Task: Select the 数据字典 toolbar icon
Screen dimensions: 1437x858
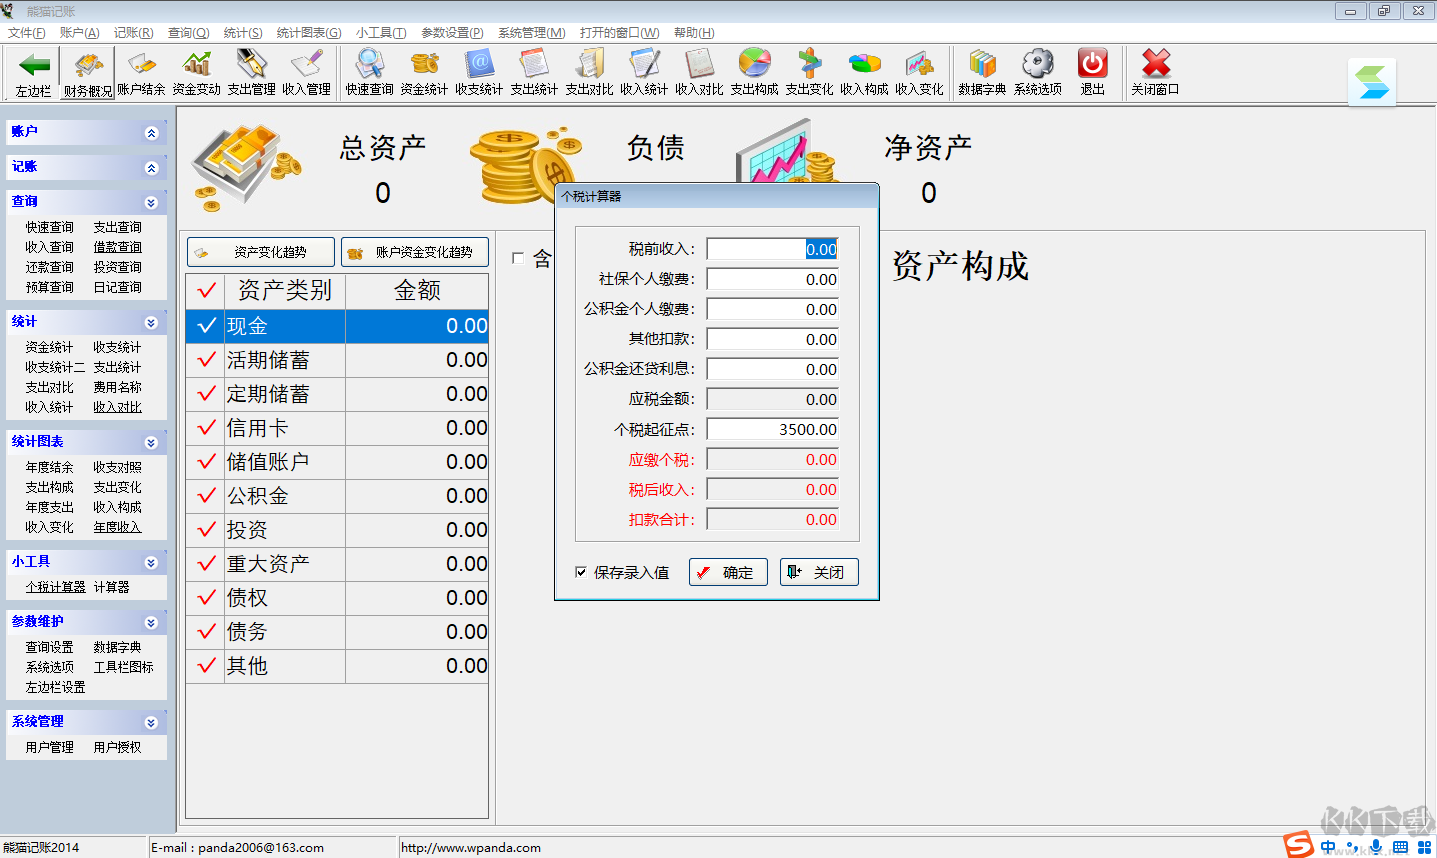Action: [x=982, y=70]
